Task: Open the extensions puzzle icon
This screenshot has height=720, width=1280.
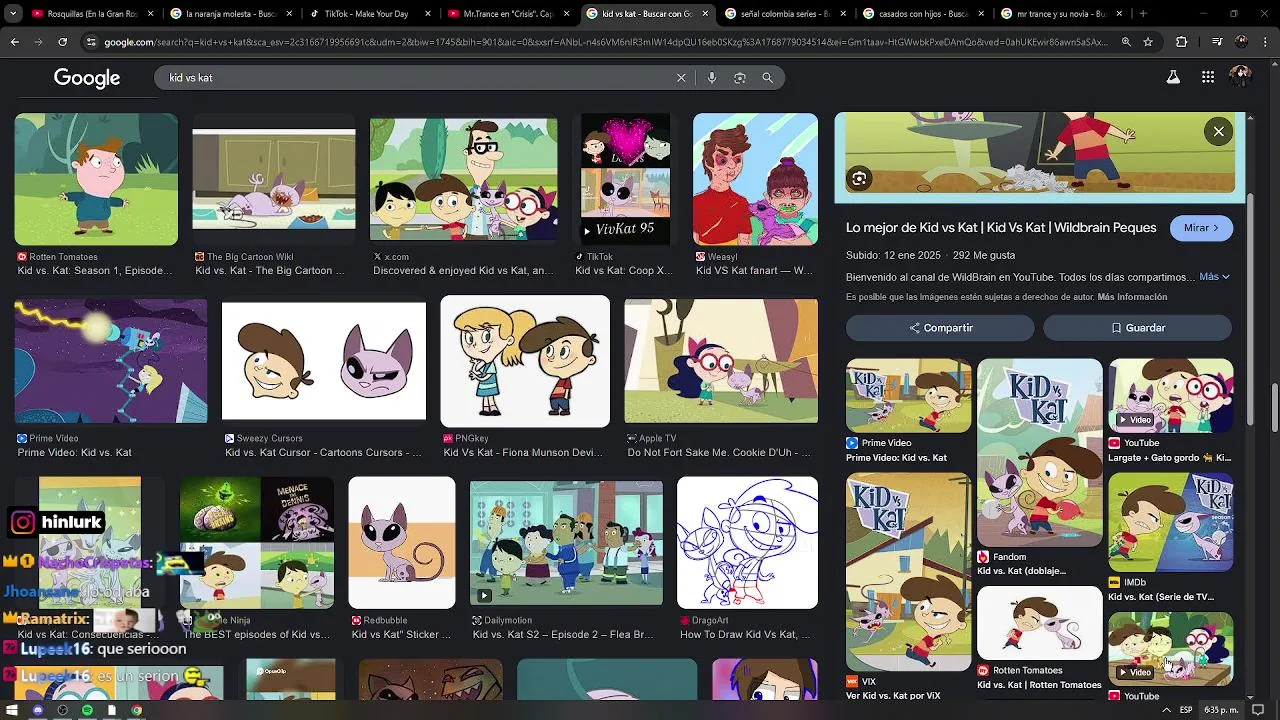Action: tap(1182, 42)
